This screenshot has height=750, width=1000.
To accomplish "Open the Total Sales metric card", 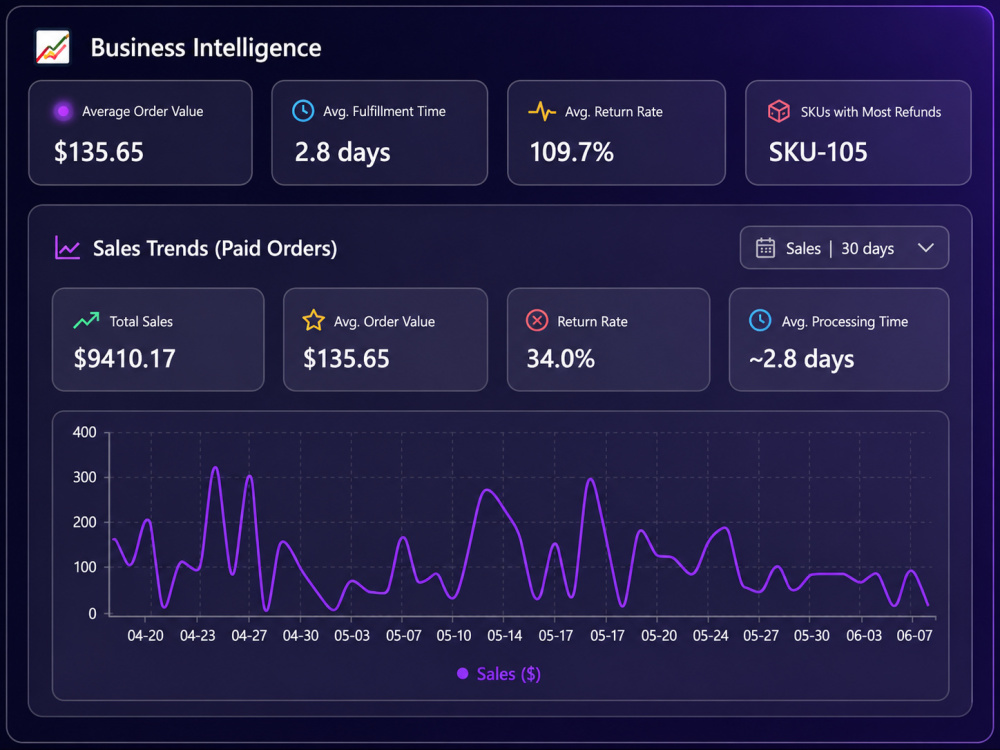I will pos(158,339).
